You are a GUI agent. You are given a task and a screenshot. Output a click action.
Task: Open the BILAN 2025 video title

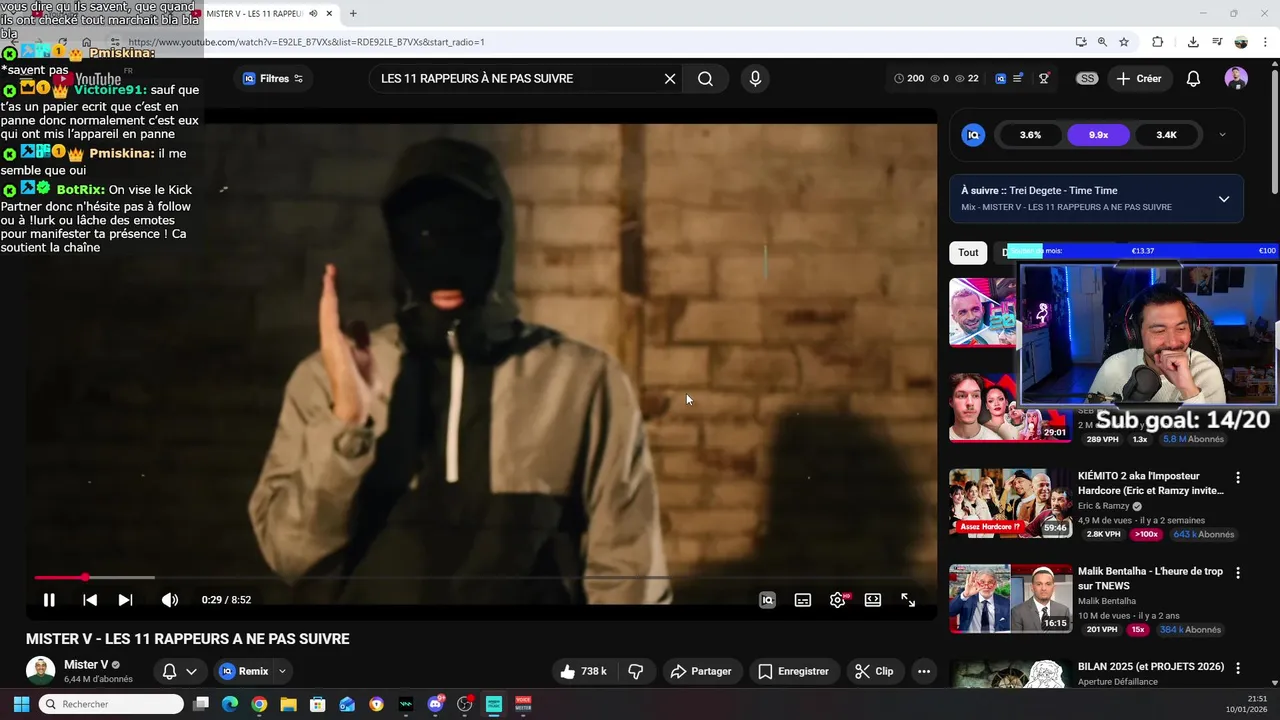(x=1151, y=667)
